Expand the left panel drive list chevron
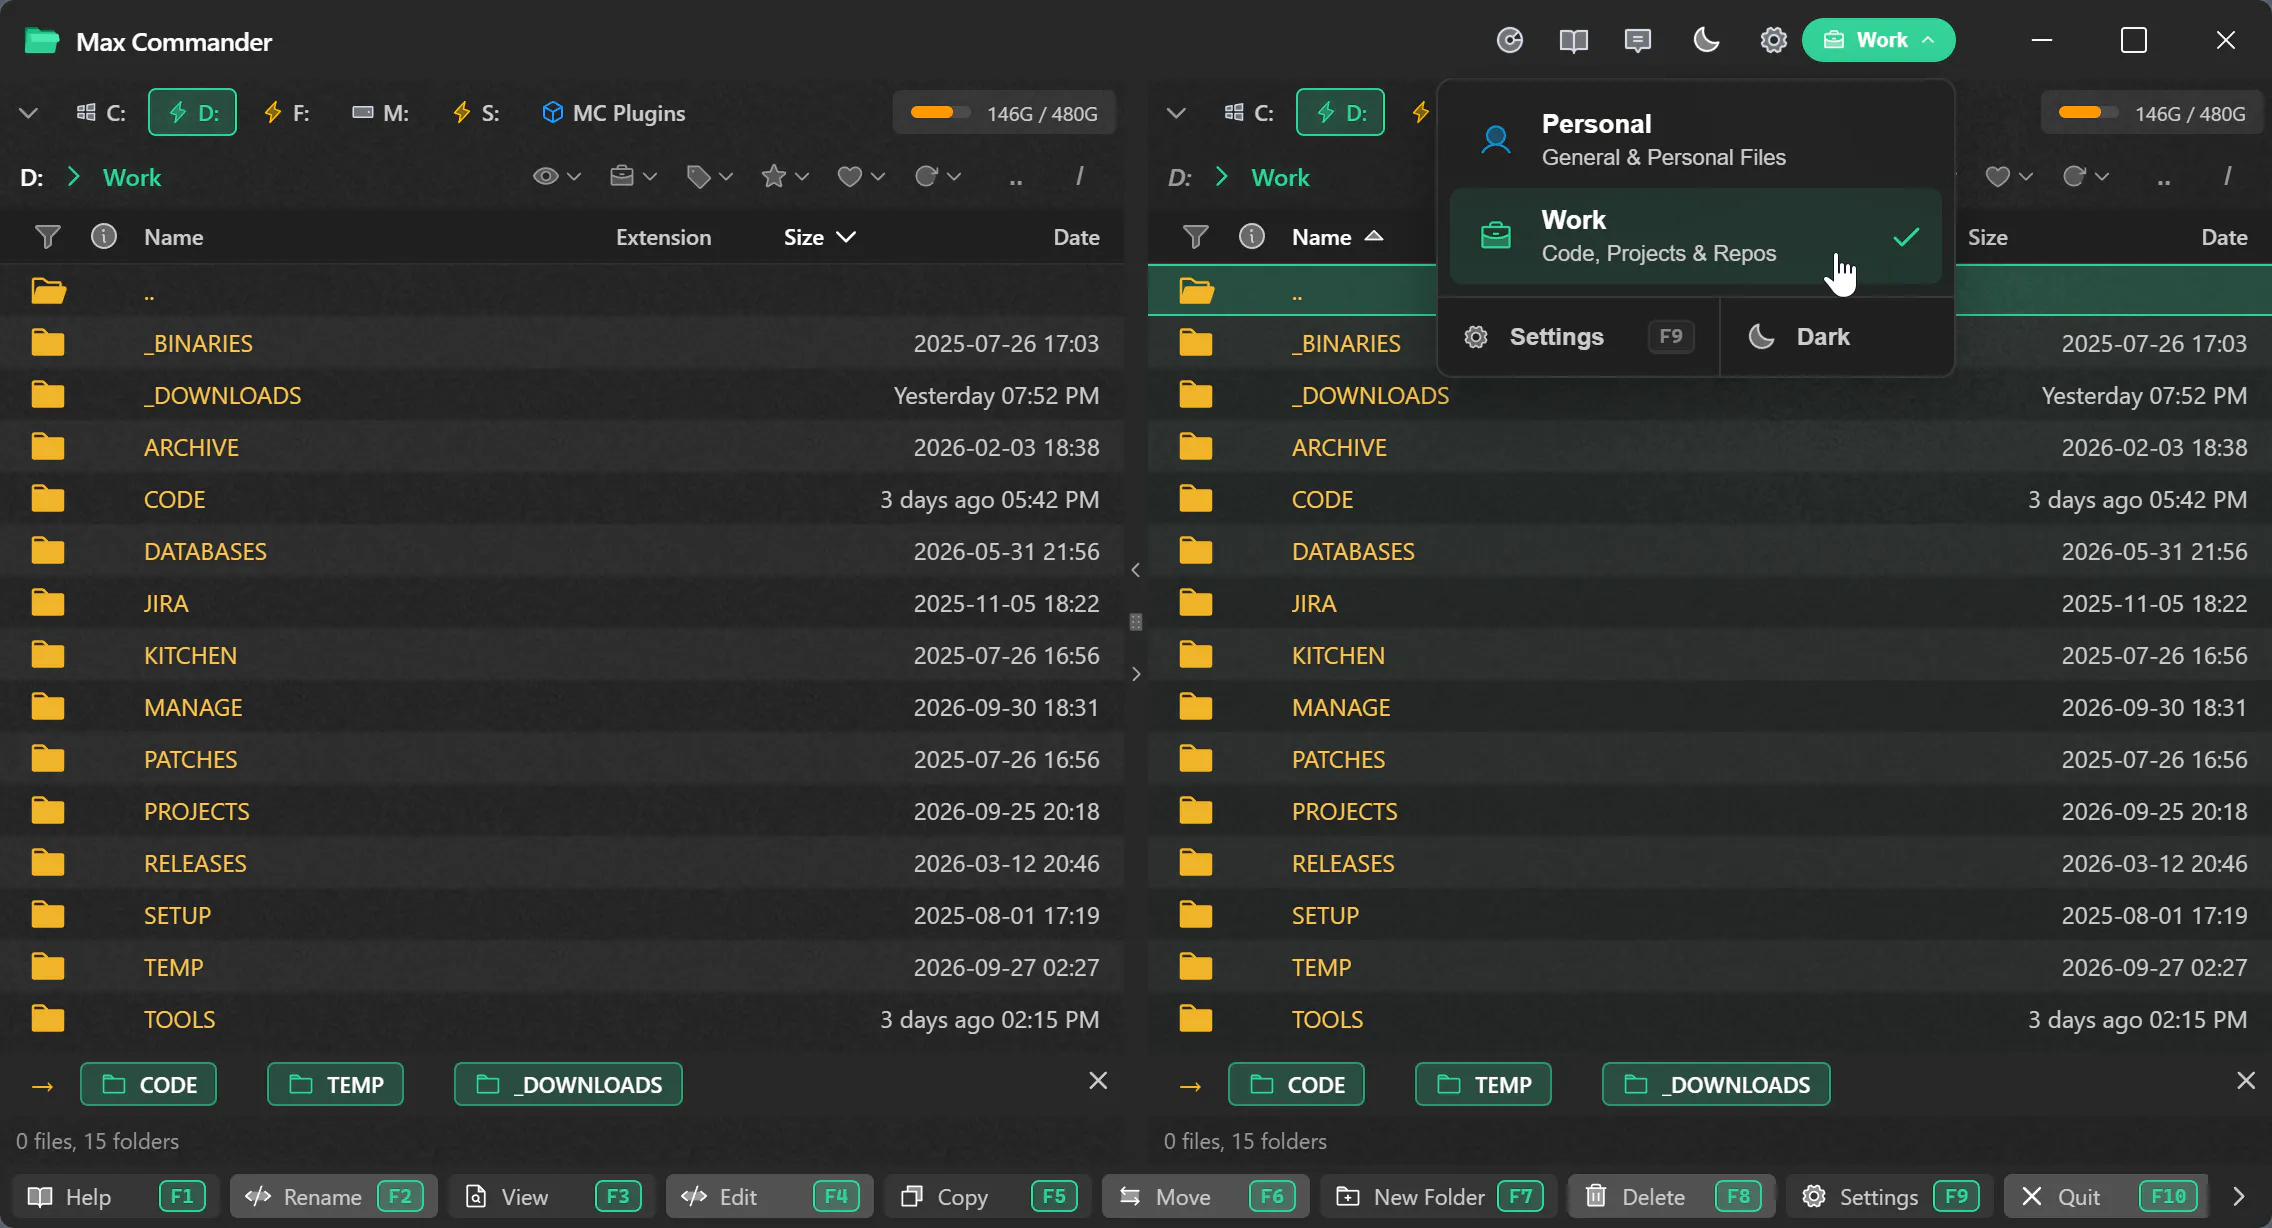This screenshot has height=1228, width=2272. click(29, 113)
